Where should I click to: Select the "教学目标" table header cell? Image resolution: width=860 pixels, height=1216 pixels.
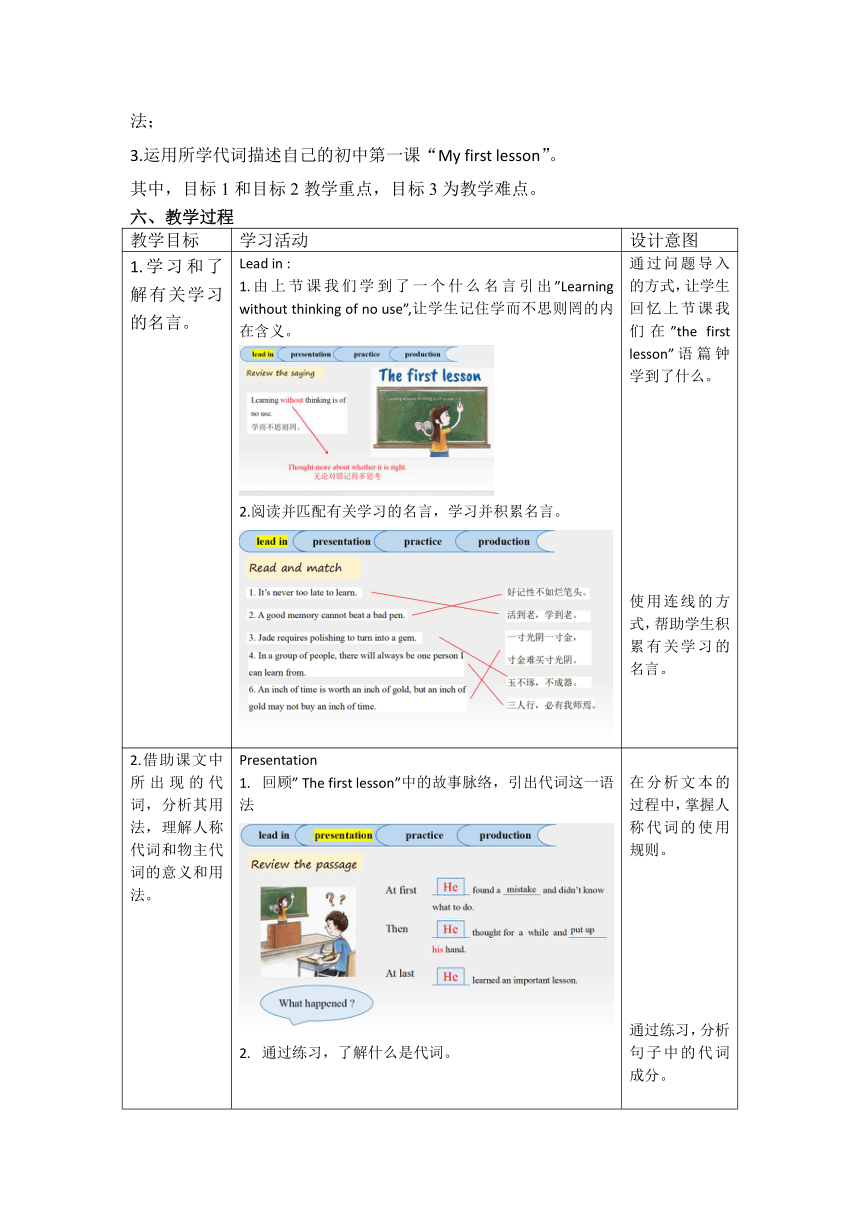coord(177,240)
